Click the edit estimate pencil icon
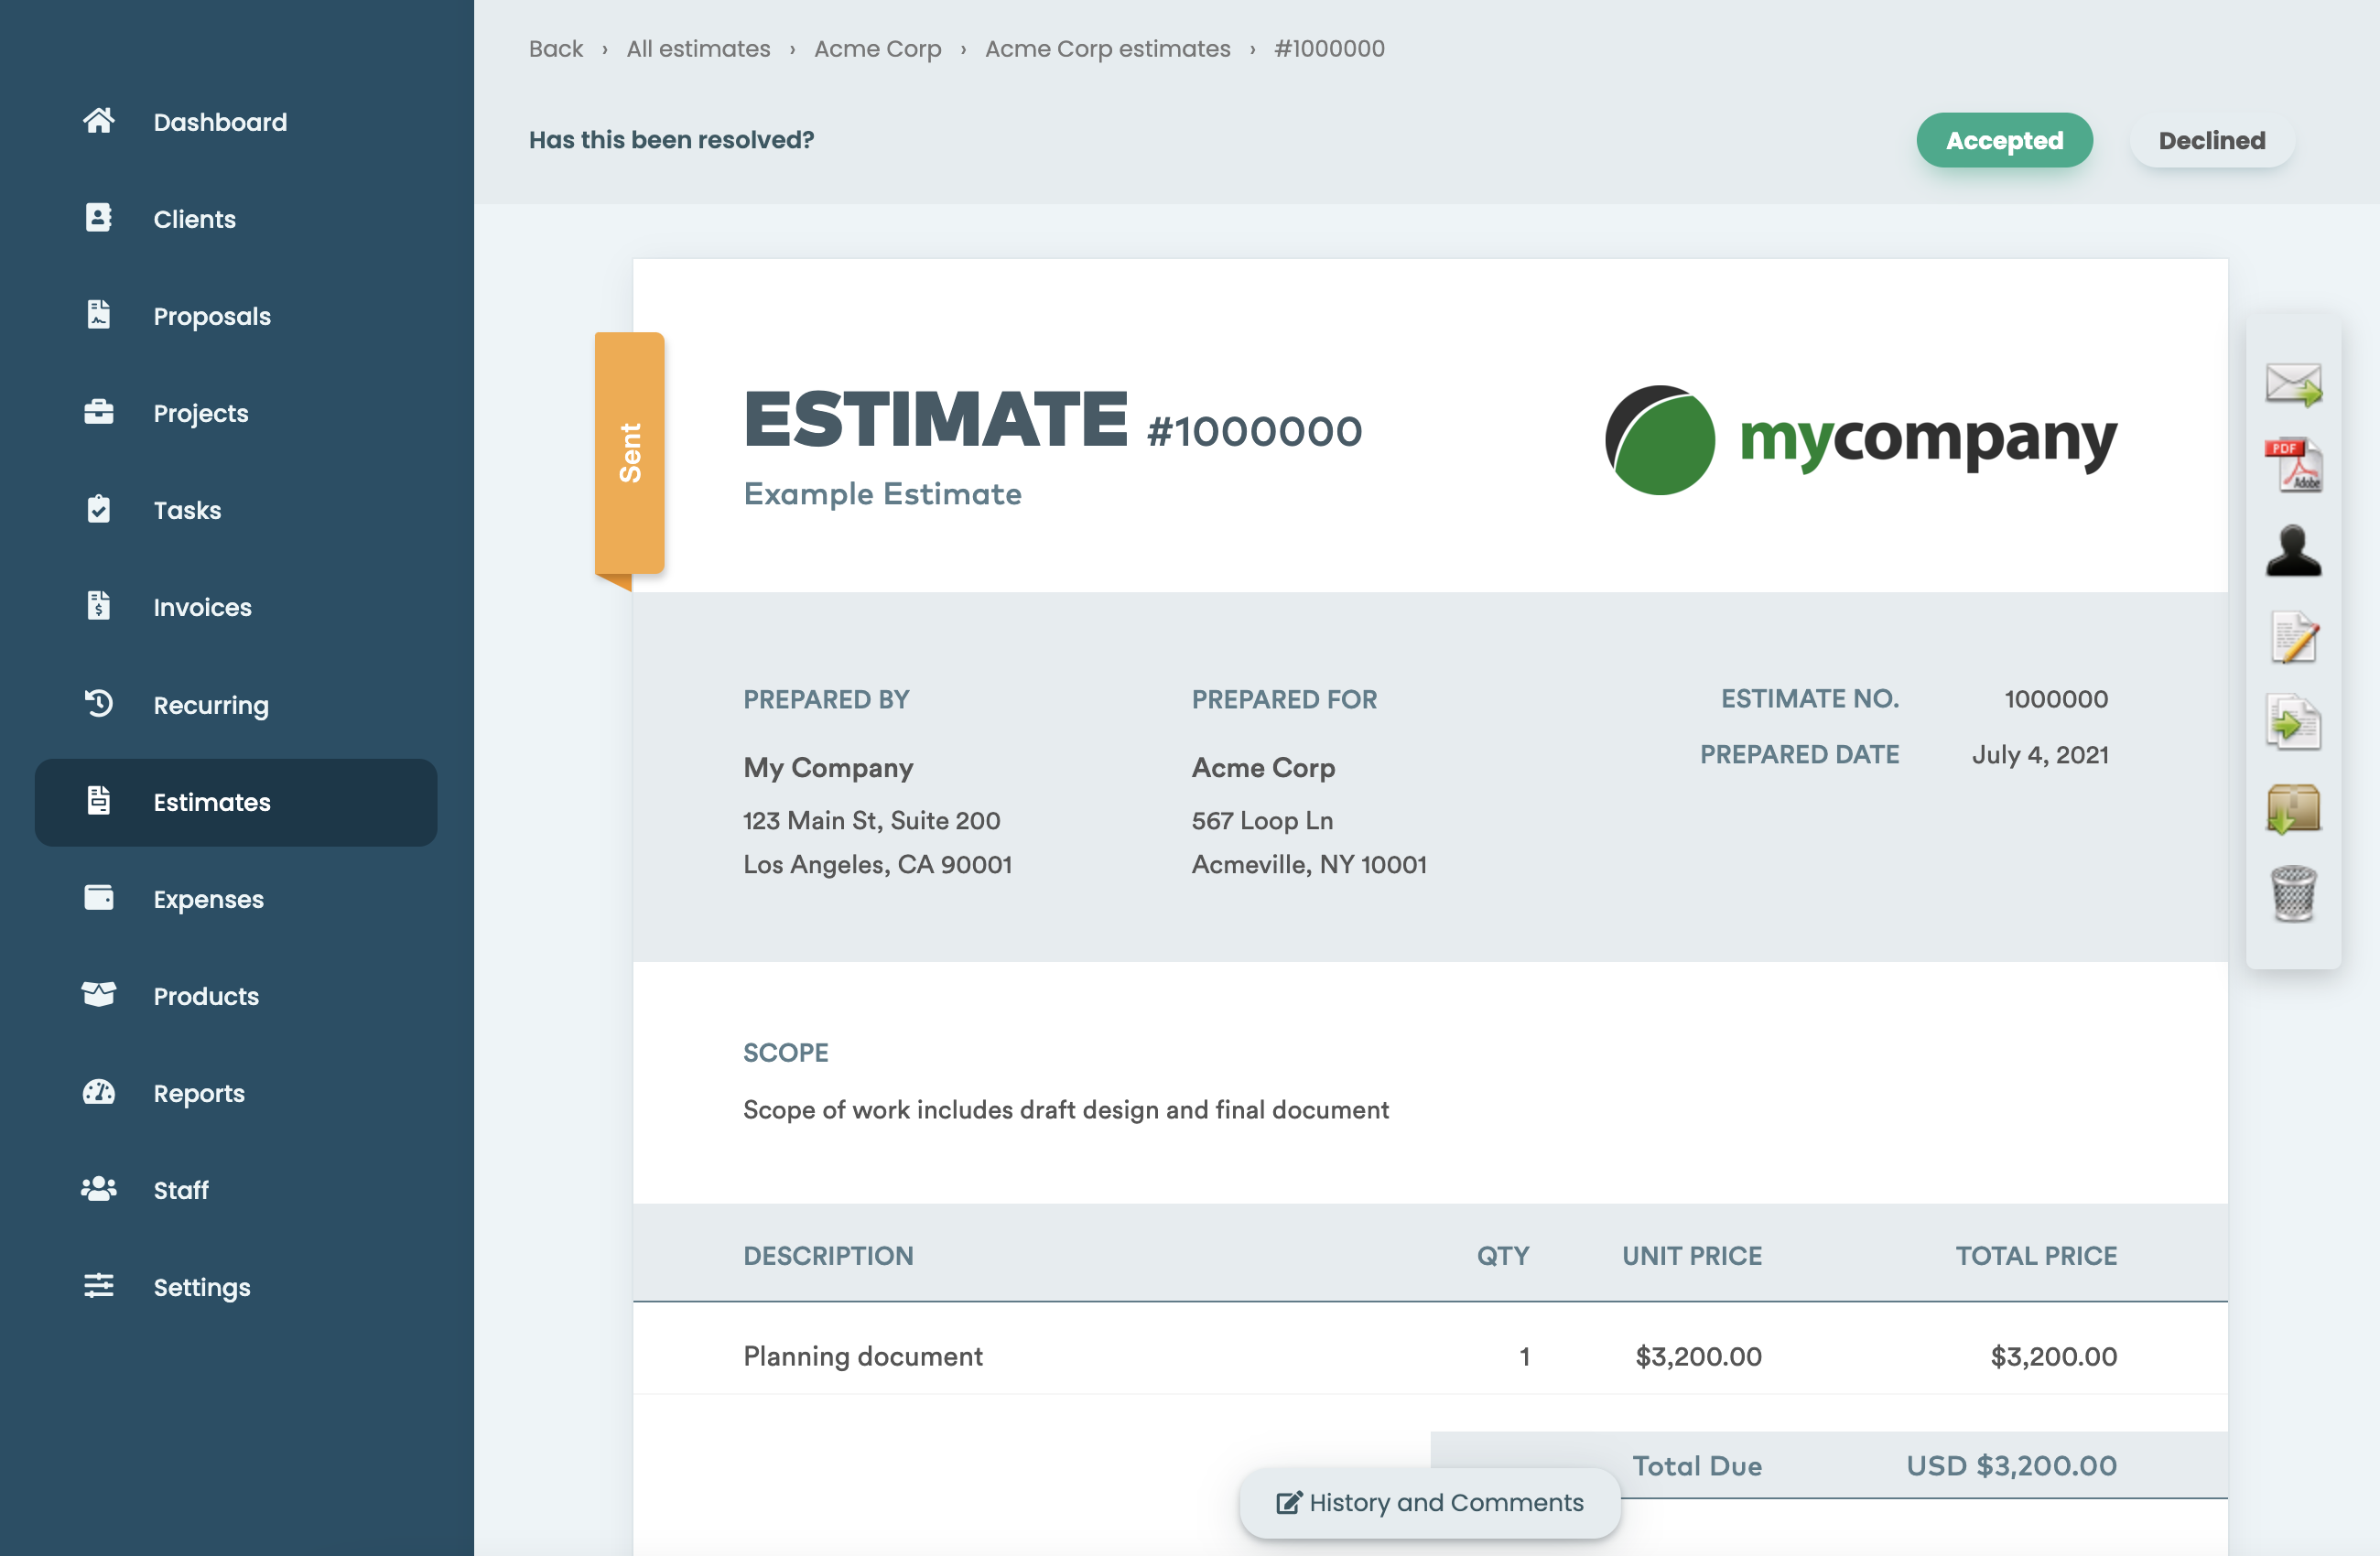This screenshot has width=2380, height=1556. point(2293,637)
